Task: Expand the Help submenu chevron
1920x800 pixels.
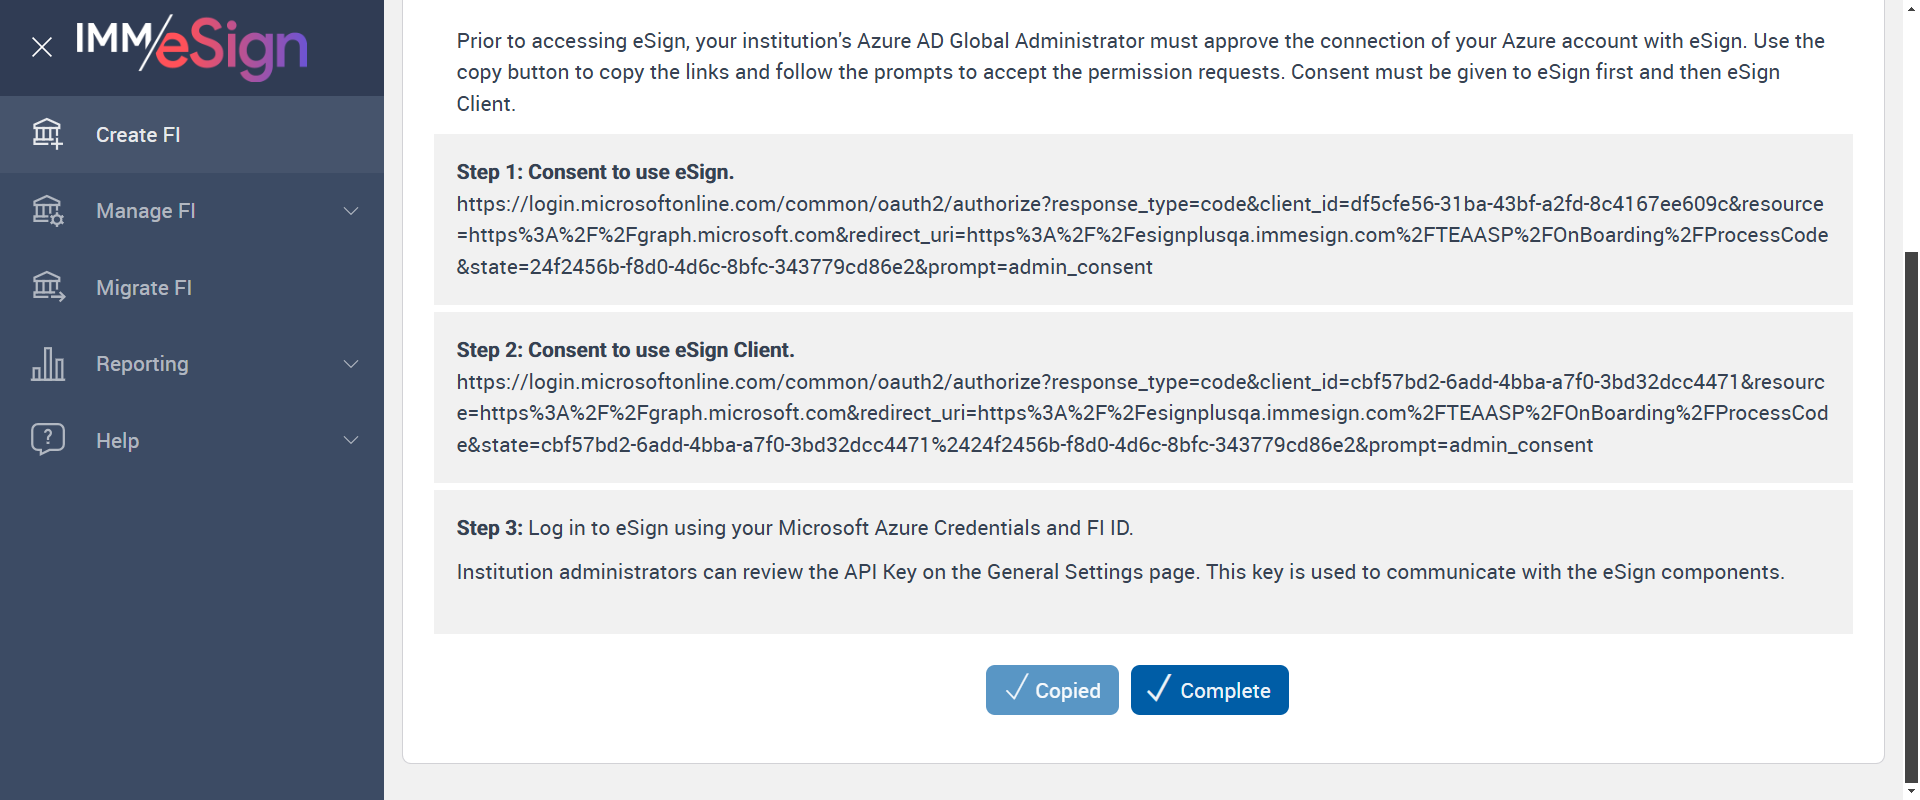Action: tap(351, 440)
